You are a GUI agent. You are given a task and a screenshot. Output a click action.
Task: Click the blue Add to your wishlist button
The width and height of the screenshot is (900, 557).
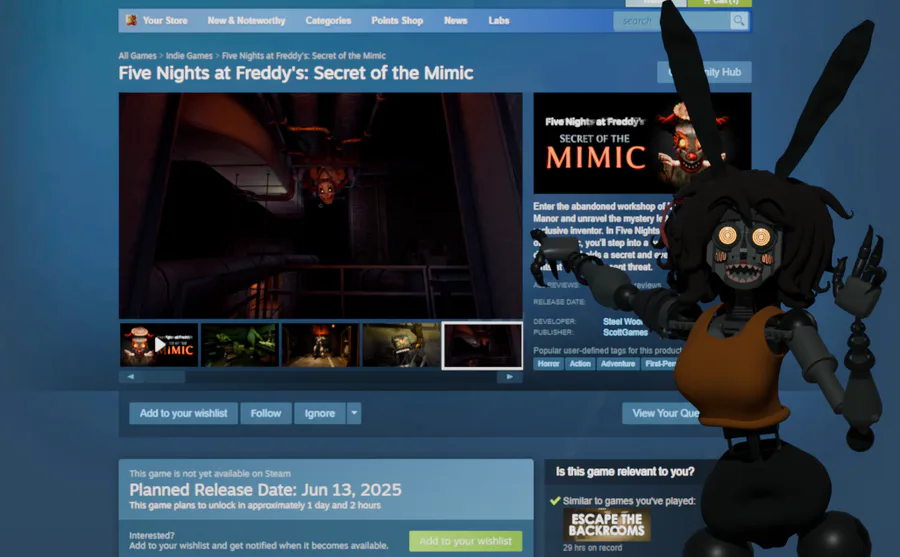(x=184, y=413)
